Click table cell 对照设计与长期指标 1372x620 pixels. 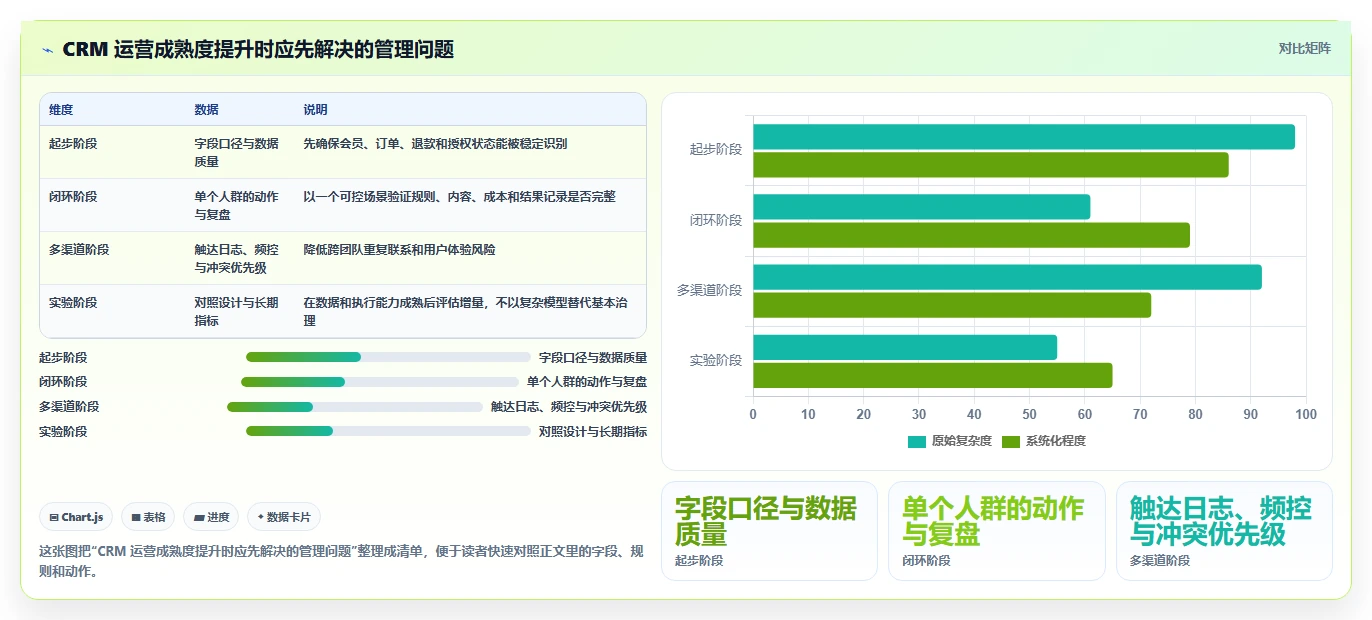pos(237,311)
